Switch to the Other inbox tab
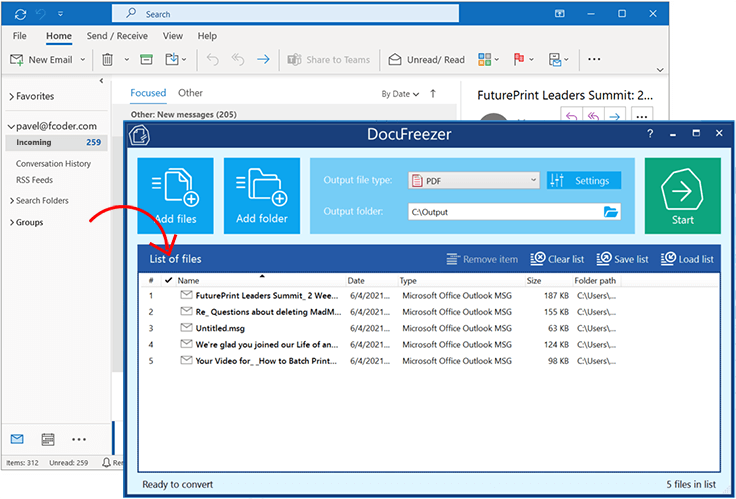 click(x=190, y=93)
